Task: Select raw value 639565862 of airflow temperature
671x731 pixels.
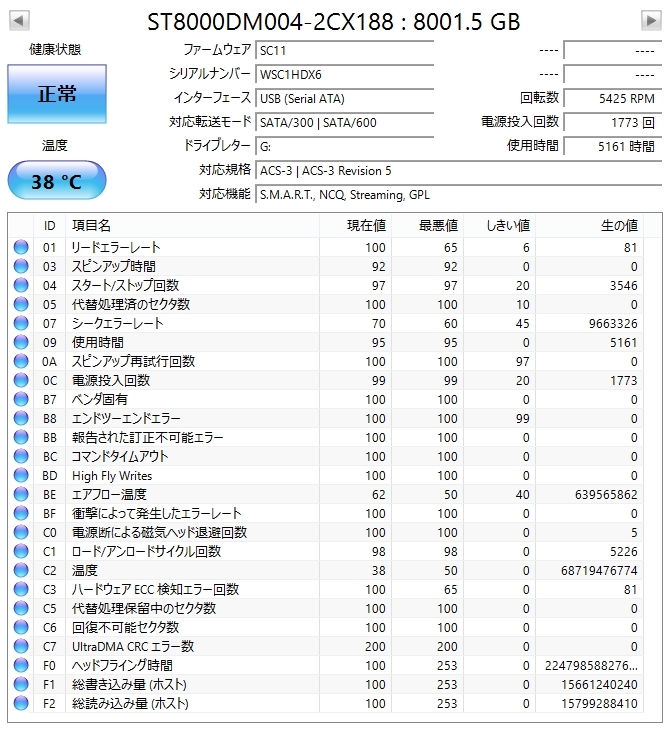Action: point(606,495)
